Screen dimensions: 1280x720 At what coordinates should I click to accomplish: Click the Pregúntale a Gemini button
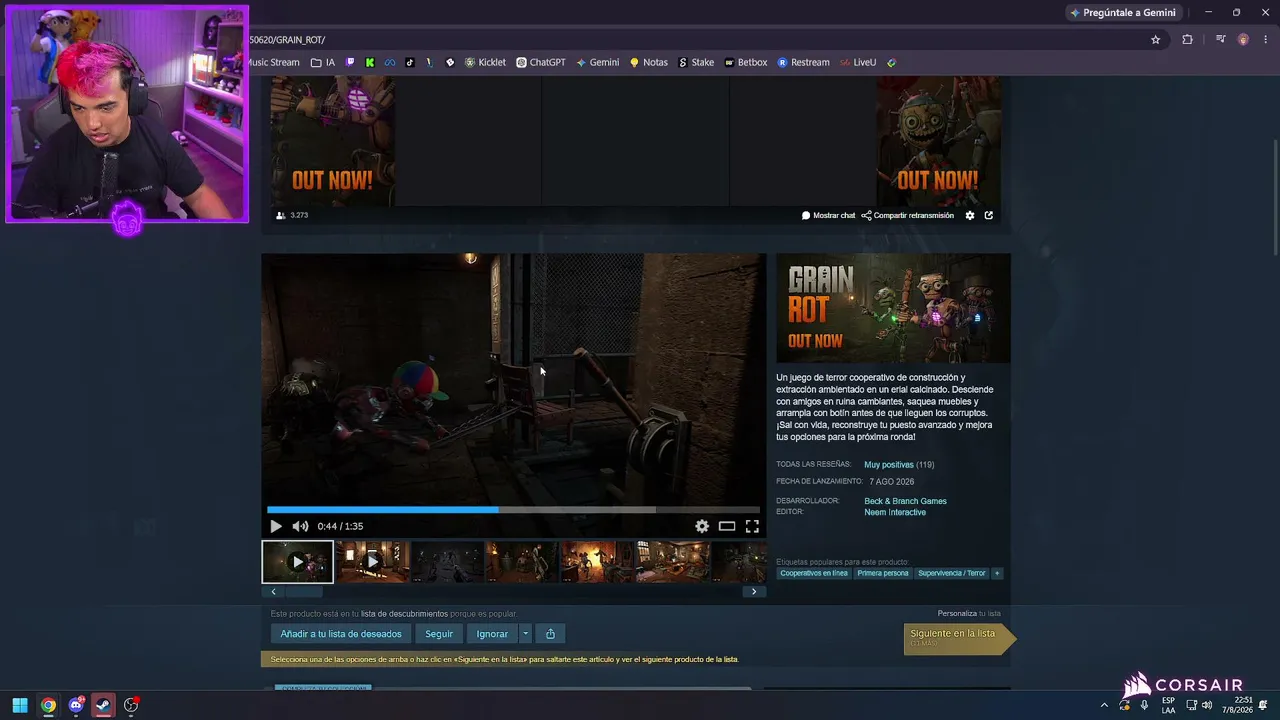1122,13
